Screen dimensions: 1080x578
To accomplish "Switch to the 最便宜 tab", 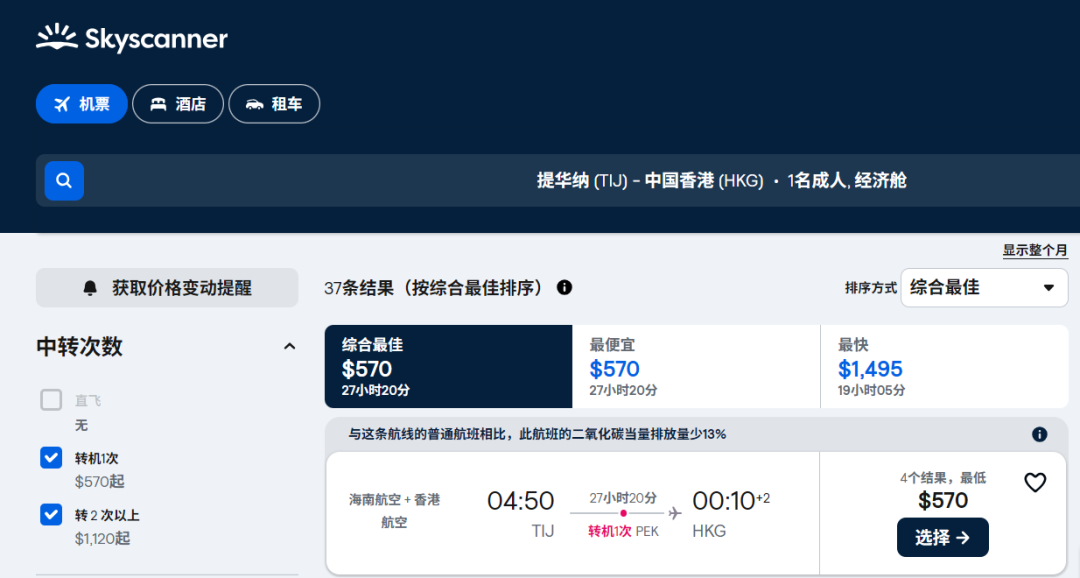I will (x=695, y=367).
